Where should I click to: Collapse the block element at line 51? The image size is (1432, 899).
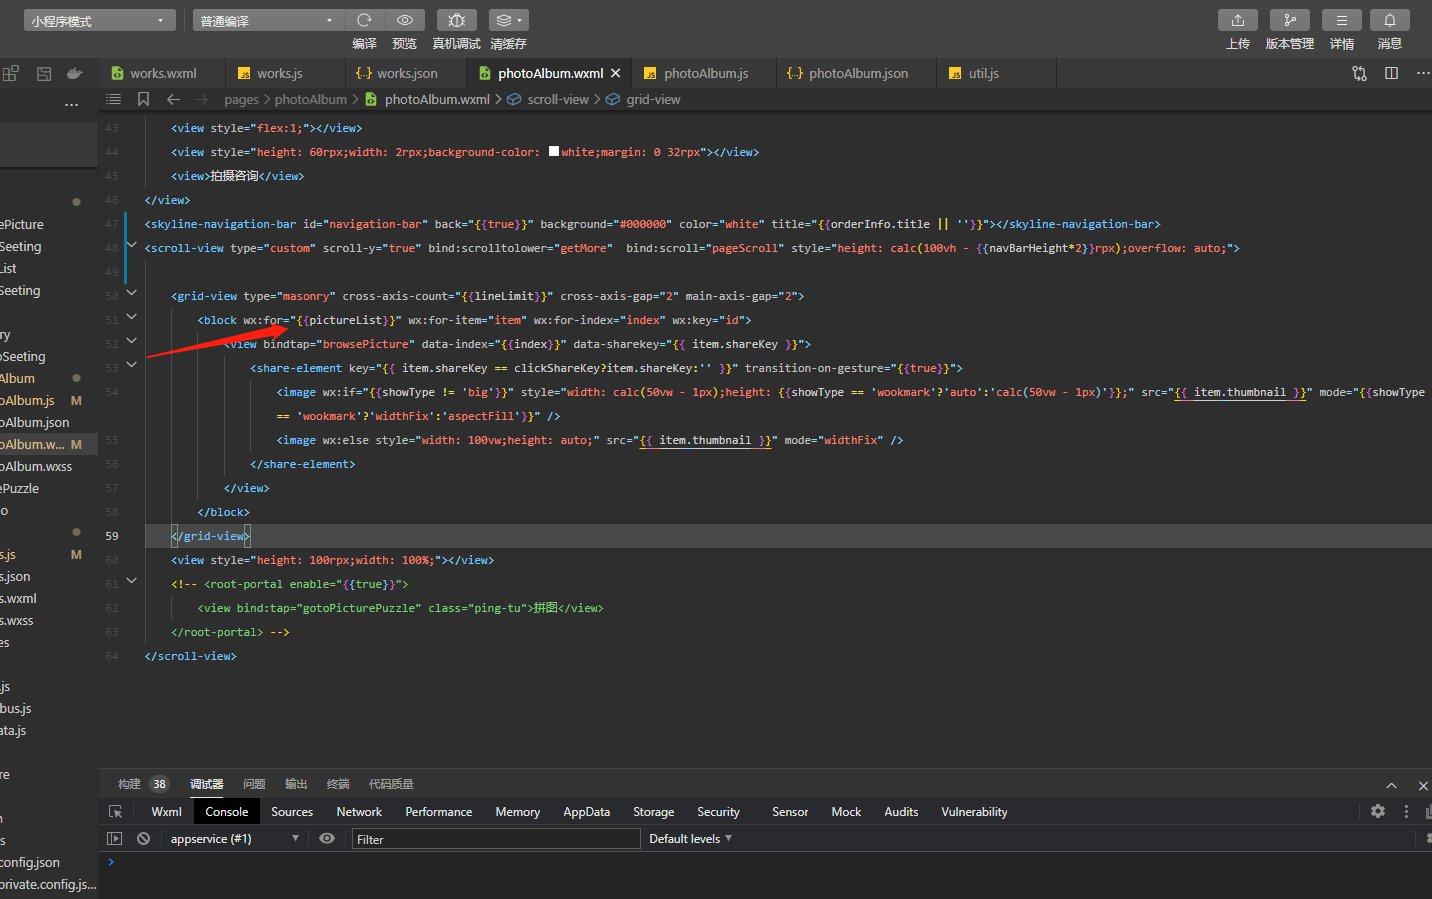131,316
